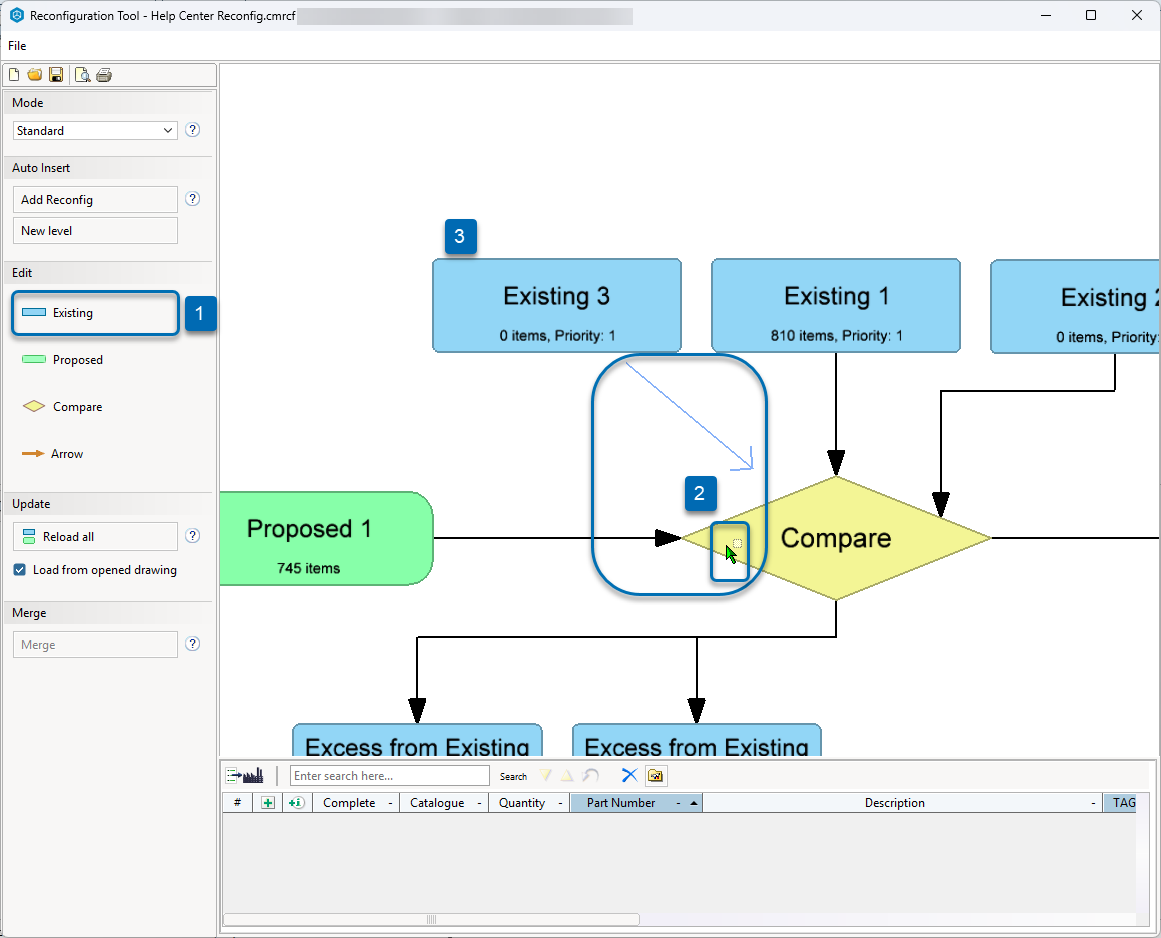The height and width of the screenshot is (938, 1161).
Task: Open help for Mode setting
Action: 193,130
